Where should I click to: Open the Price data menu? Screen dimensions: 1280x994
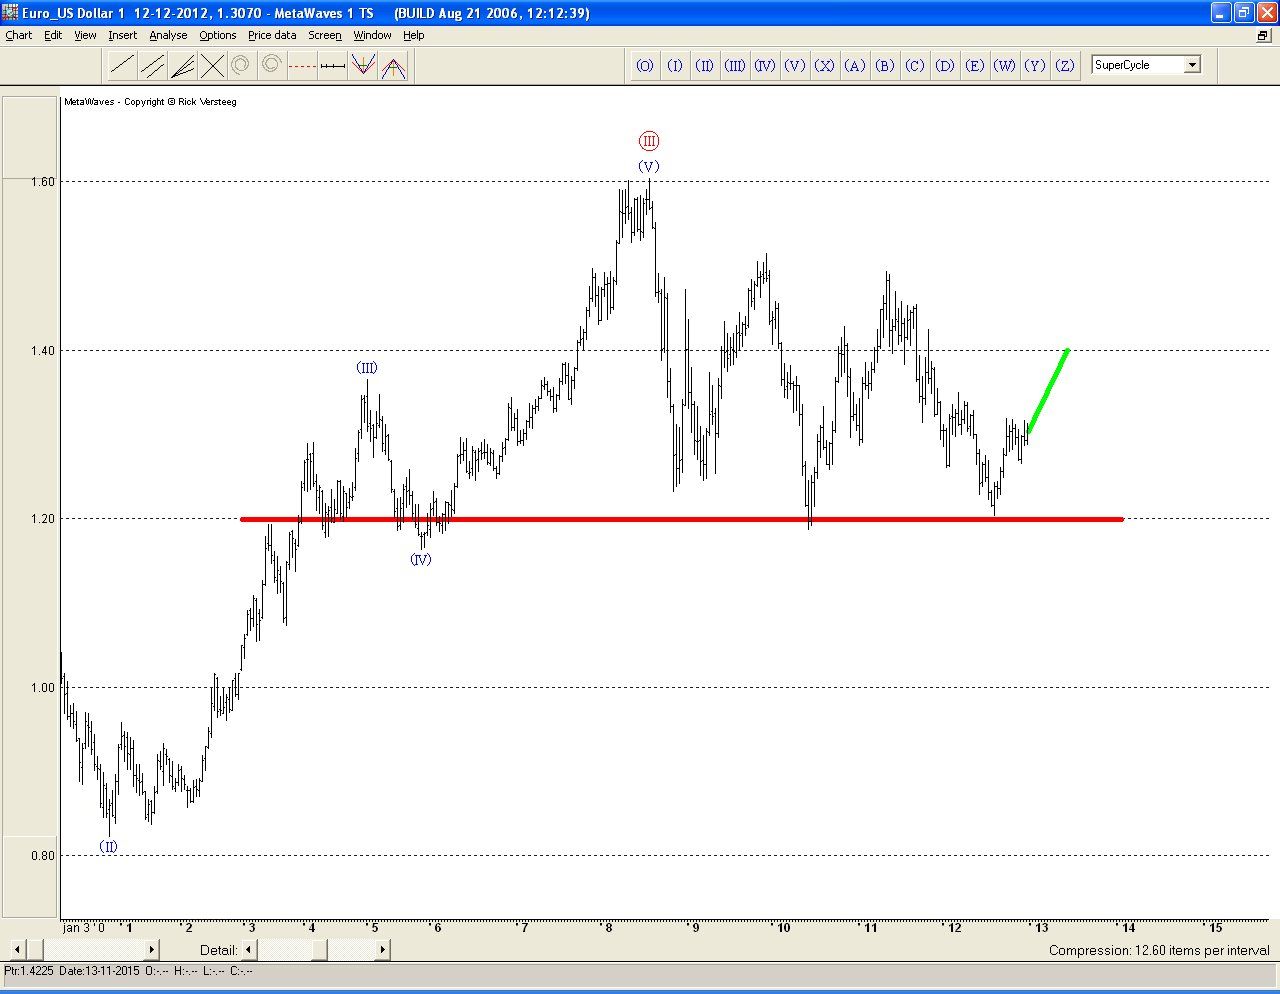click(272, 35)
